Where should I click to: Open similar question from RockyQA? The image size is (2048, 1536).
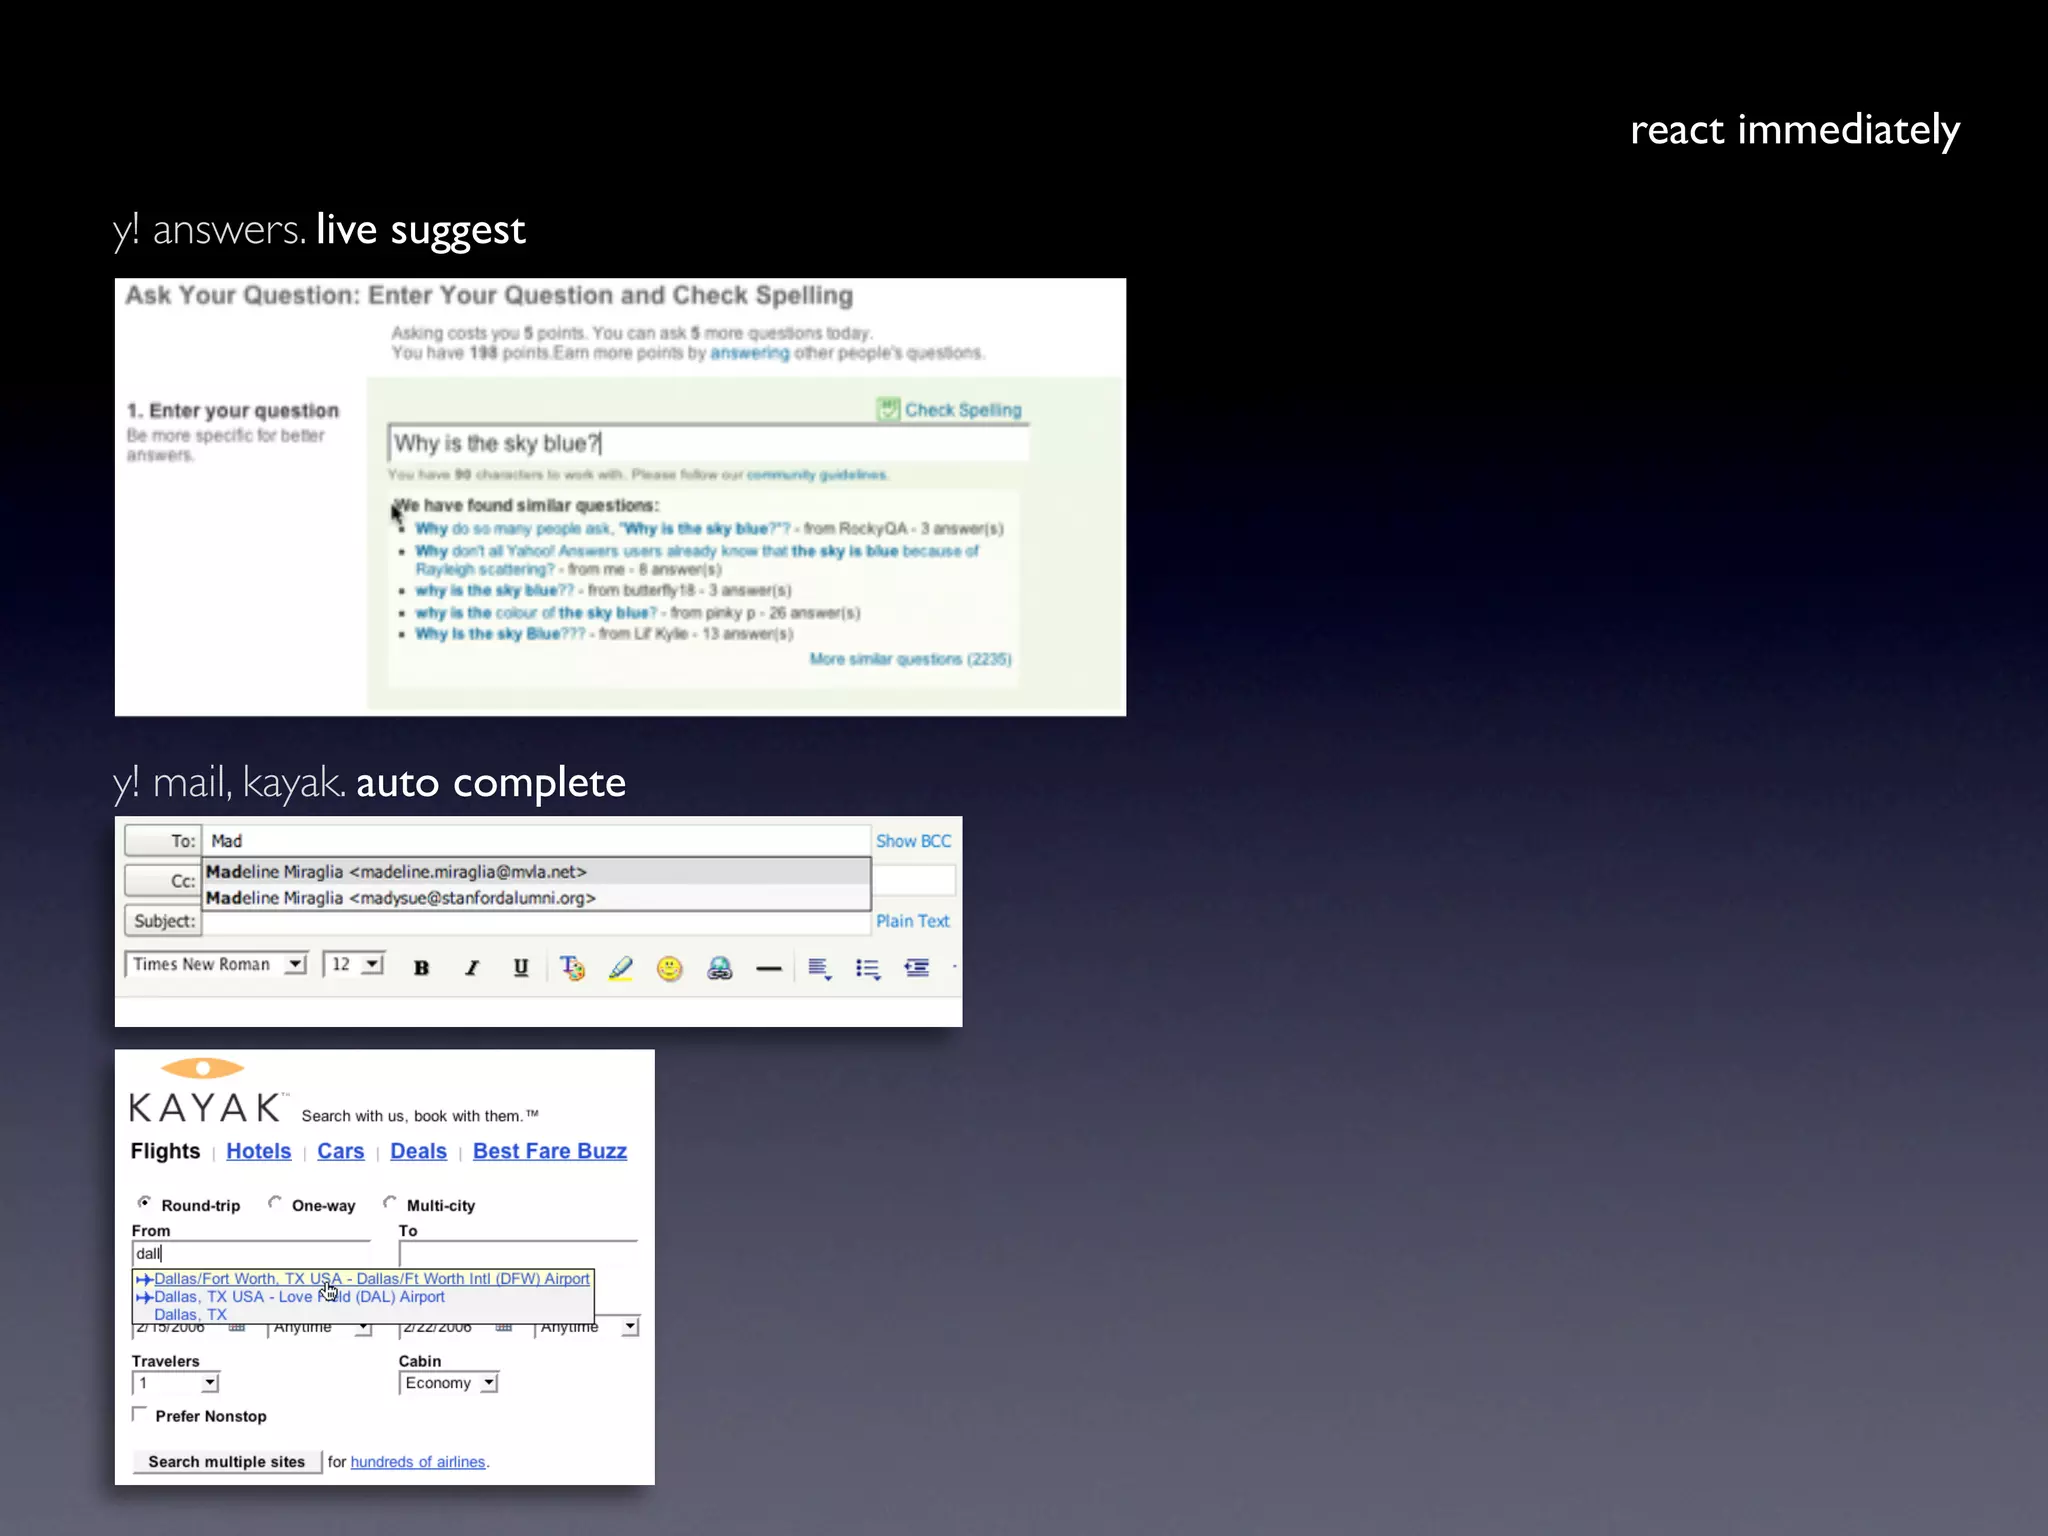point(602,528)
